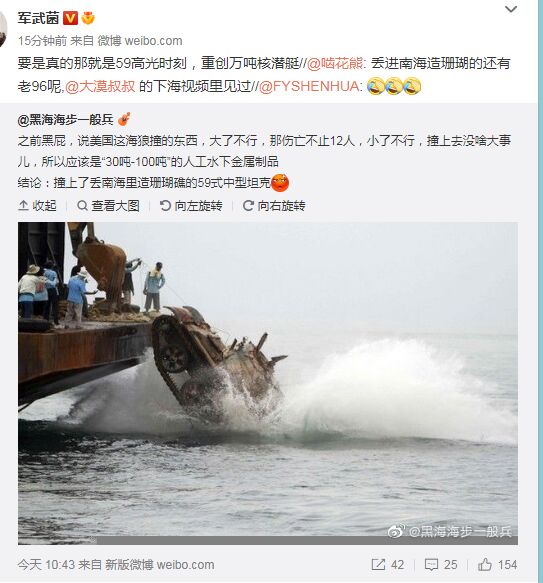Open the 军武菌 profile name
Image resolution: width=543 pixels, height=583 pixels.
pos(38,18)
